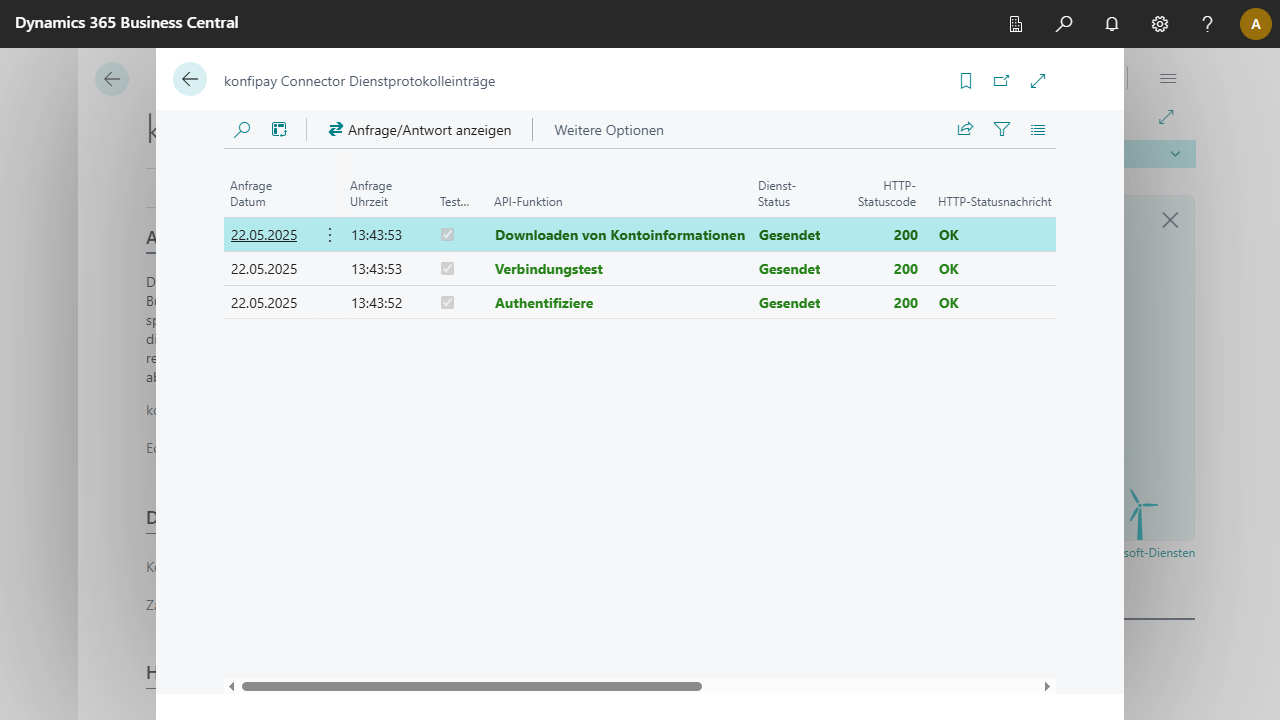Open the row options three-dot menu

coord(330,235)
